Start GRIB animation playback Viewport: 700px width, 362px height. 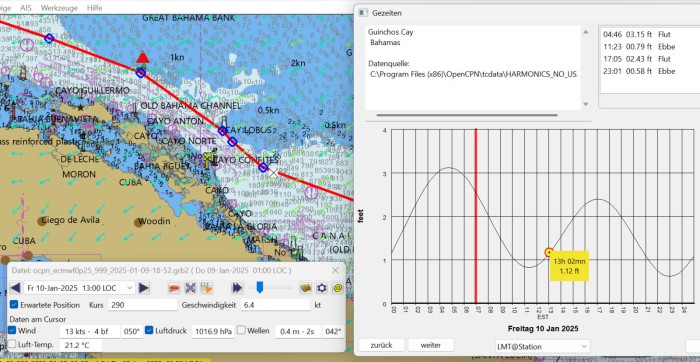[237, 288]
